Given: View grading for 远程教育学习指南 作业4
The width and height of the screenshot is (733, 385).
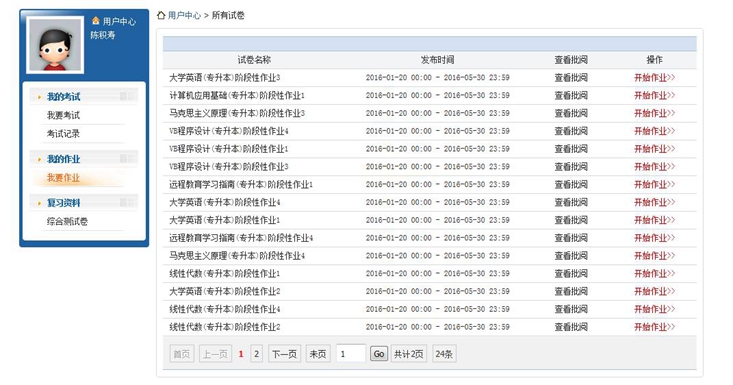Looking at the screenshot, I should click(571, 238).
